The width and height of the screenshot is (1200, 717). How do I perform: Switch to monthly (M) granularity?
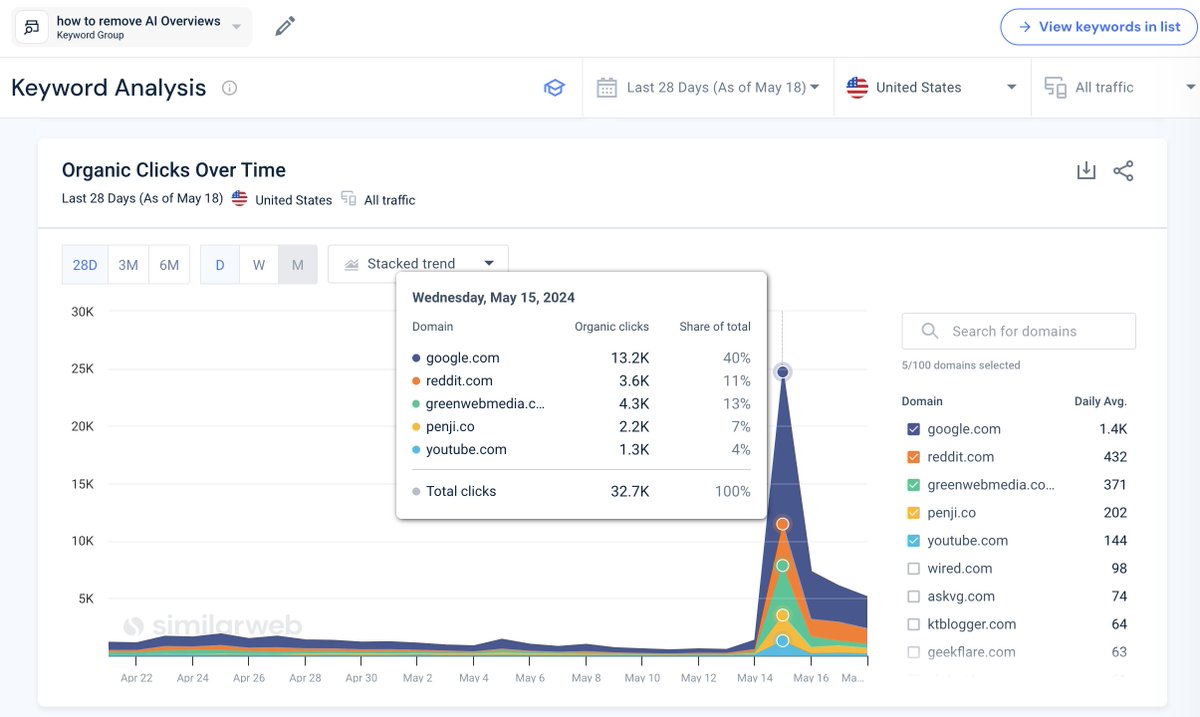(x=298, y=265)
